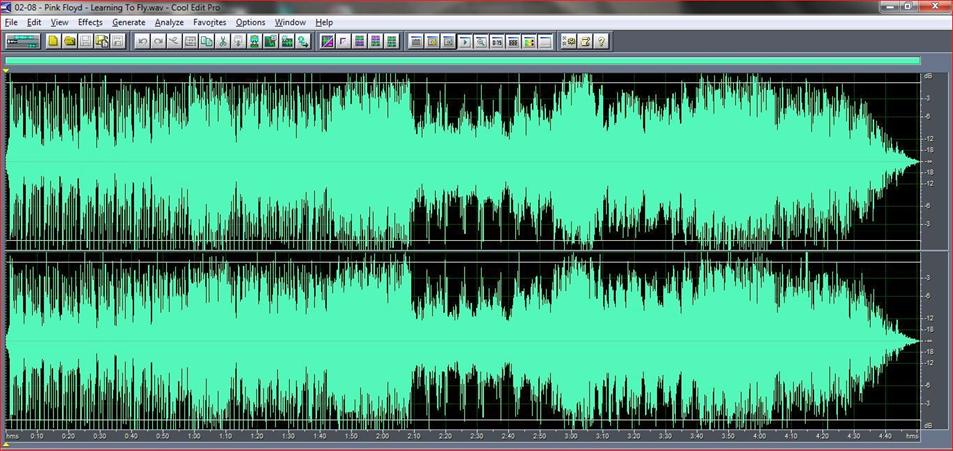
Task: Open settings with the gear and checkmarks icon
Action: 569,41
